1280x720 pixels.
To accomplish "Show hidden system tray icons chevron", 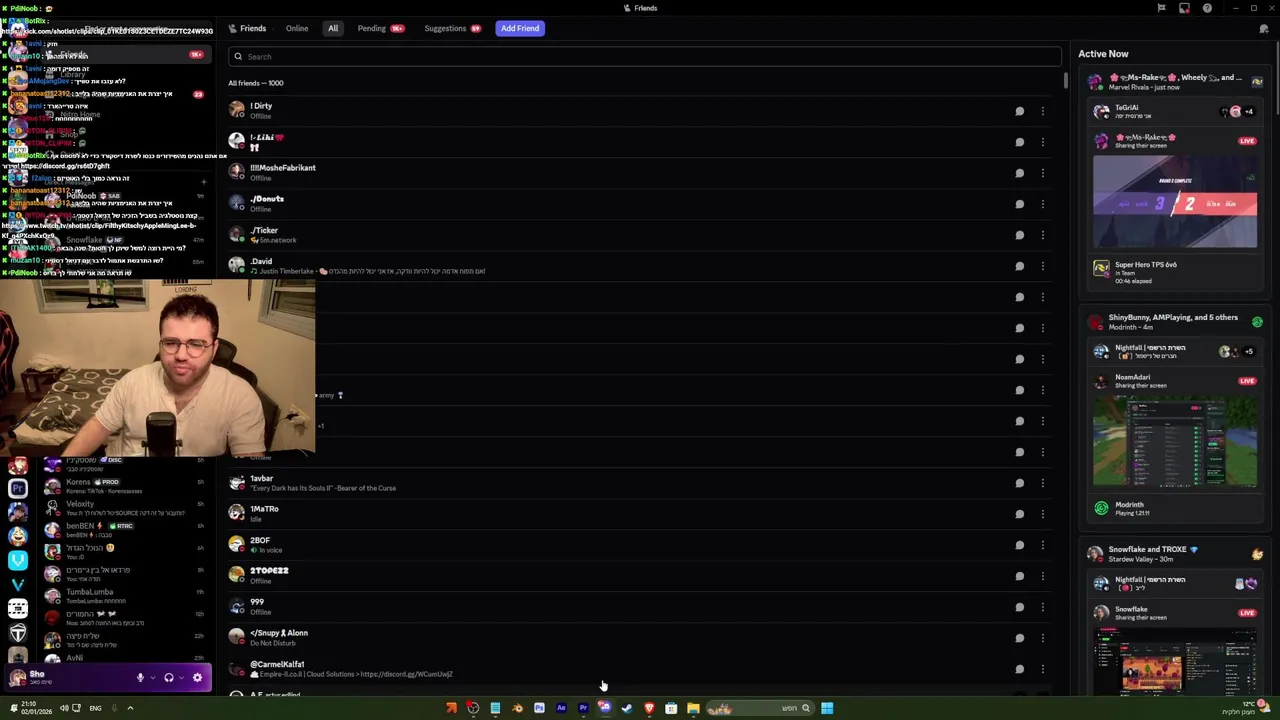I will click(129, 708).
